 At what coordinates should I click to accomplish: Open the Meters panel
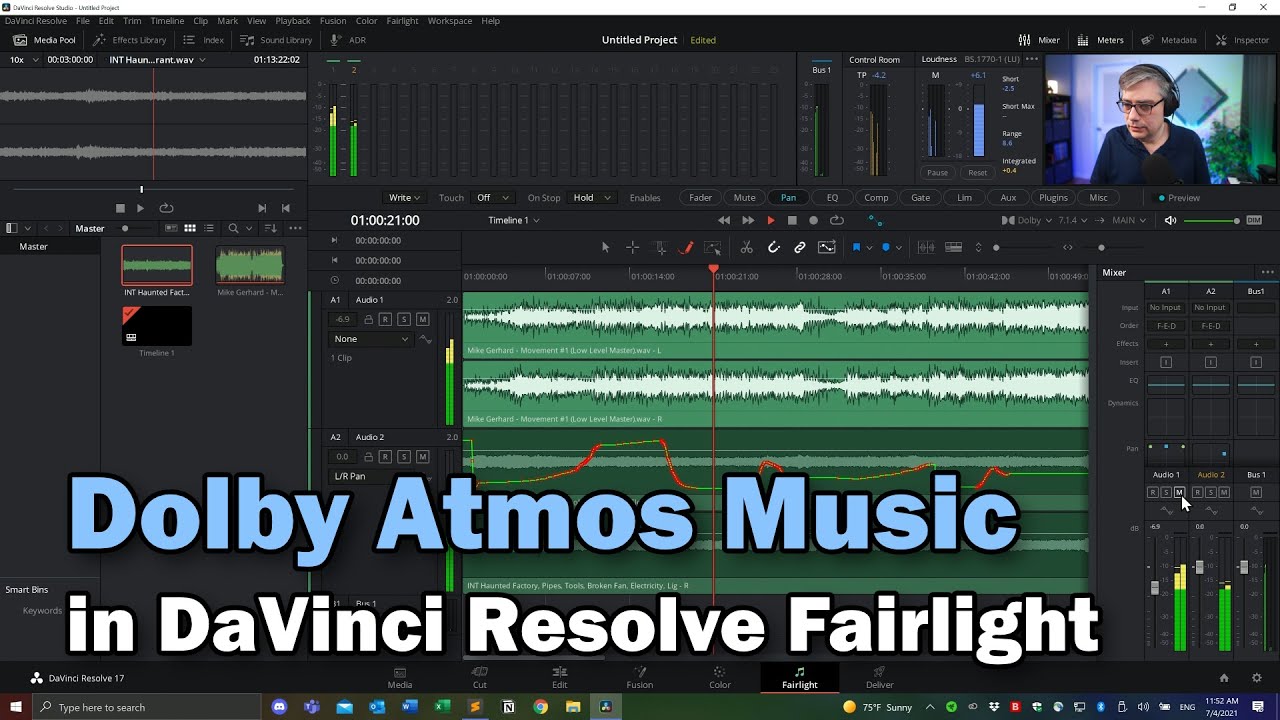pos(1100,39)
